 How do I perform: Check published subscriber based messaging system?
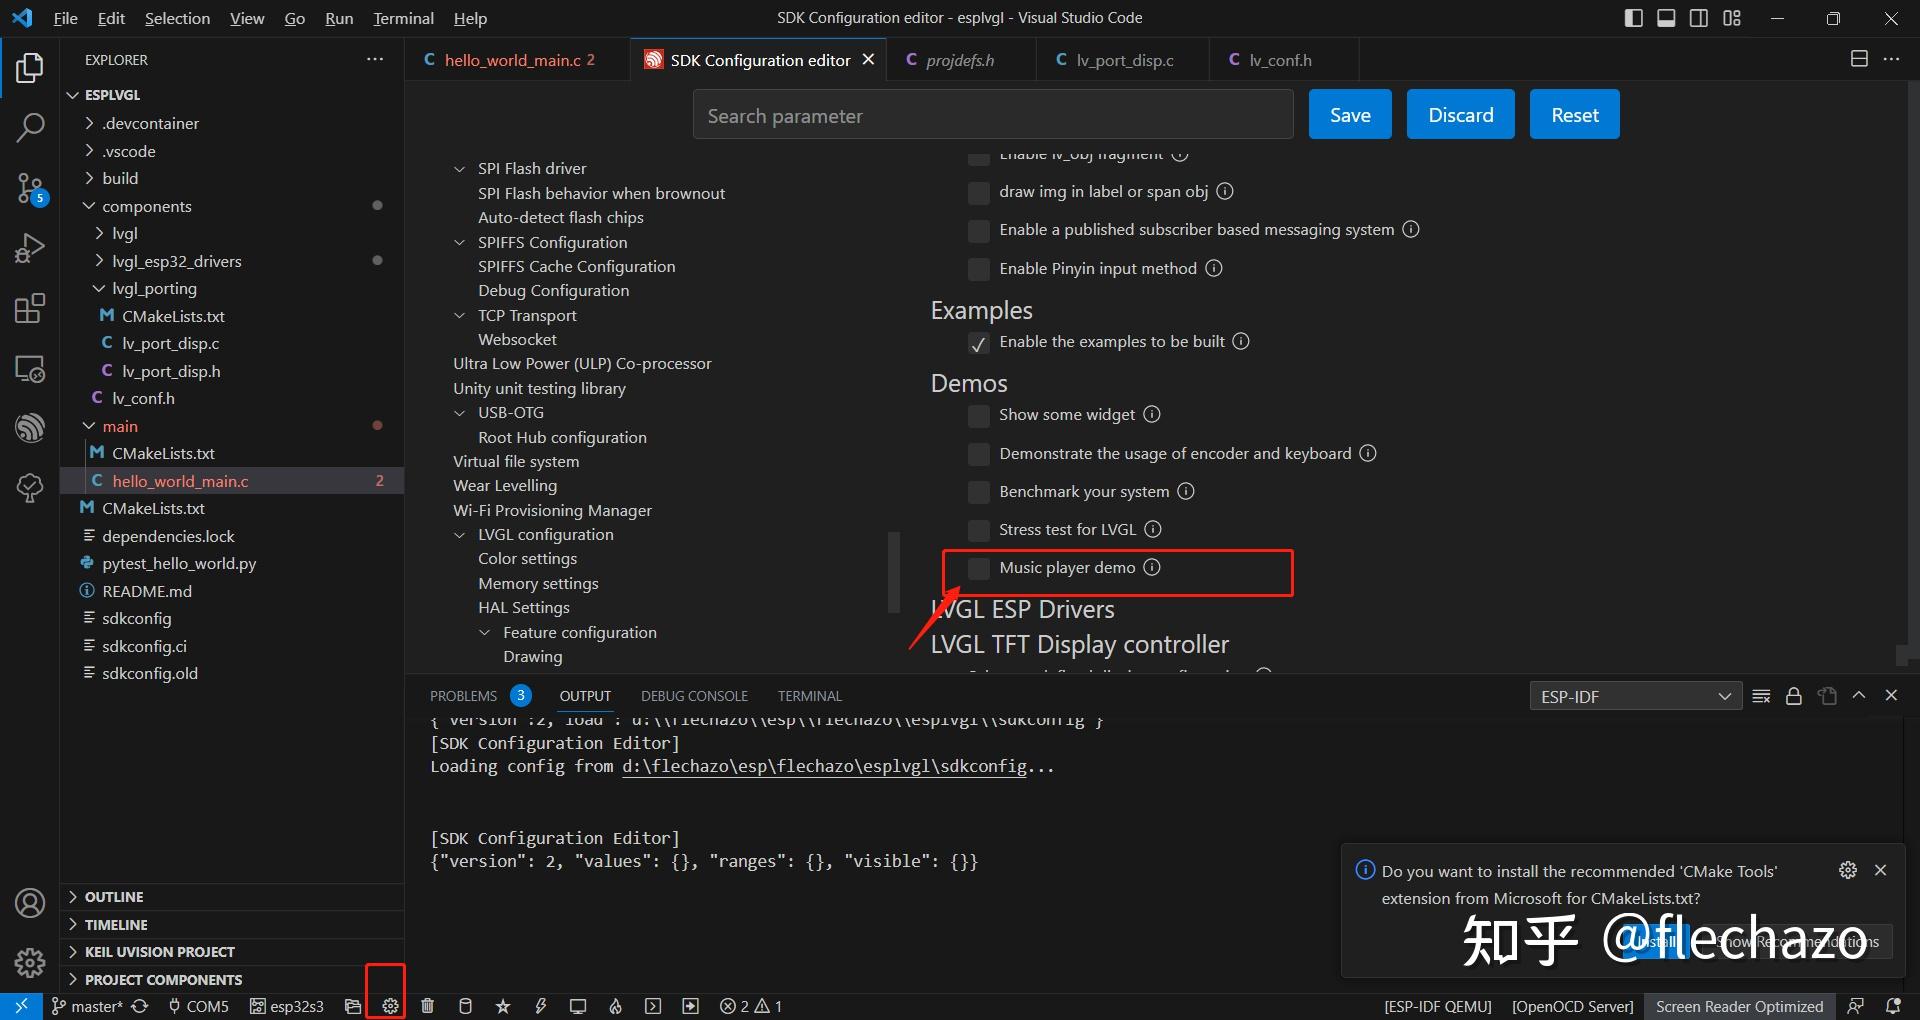[979, 231]
